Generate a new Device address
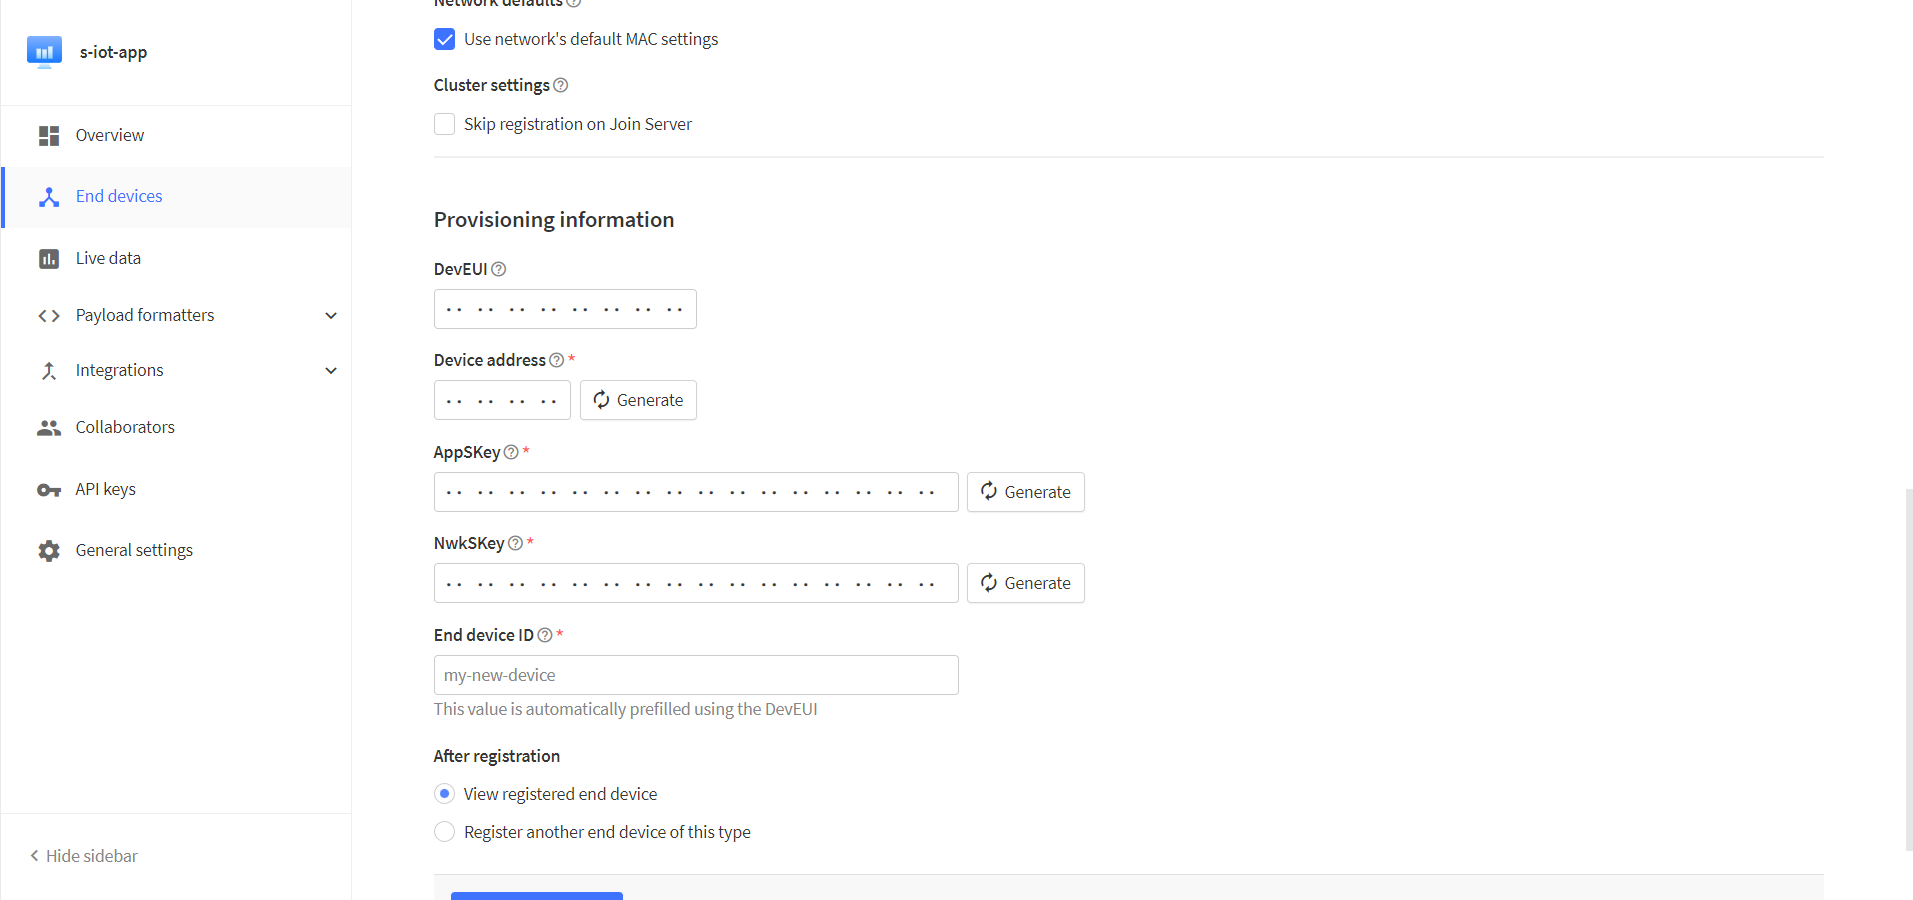The image size is (1913, 900). [x=638, y=400]
